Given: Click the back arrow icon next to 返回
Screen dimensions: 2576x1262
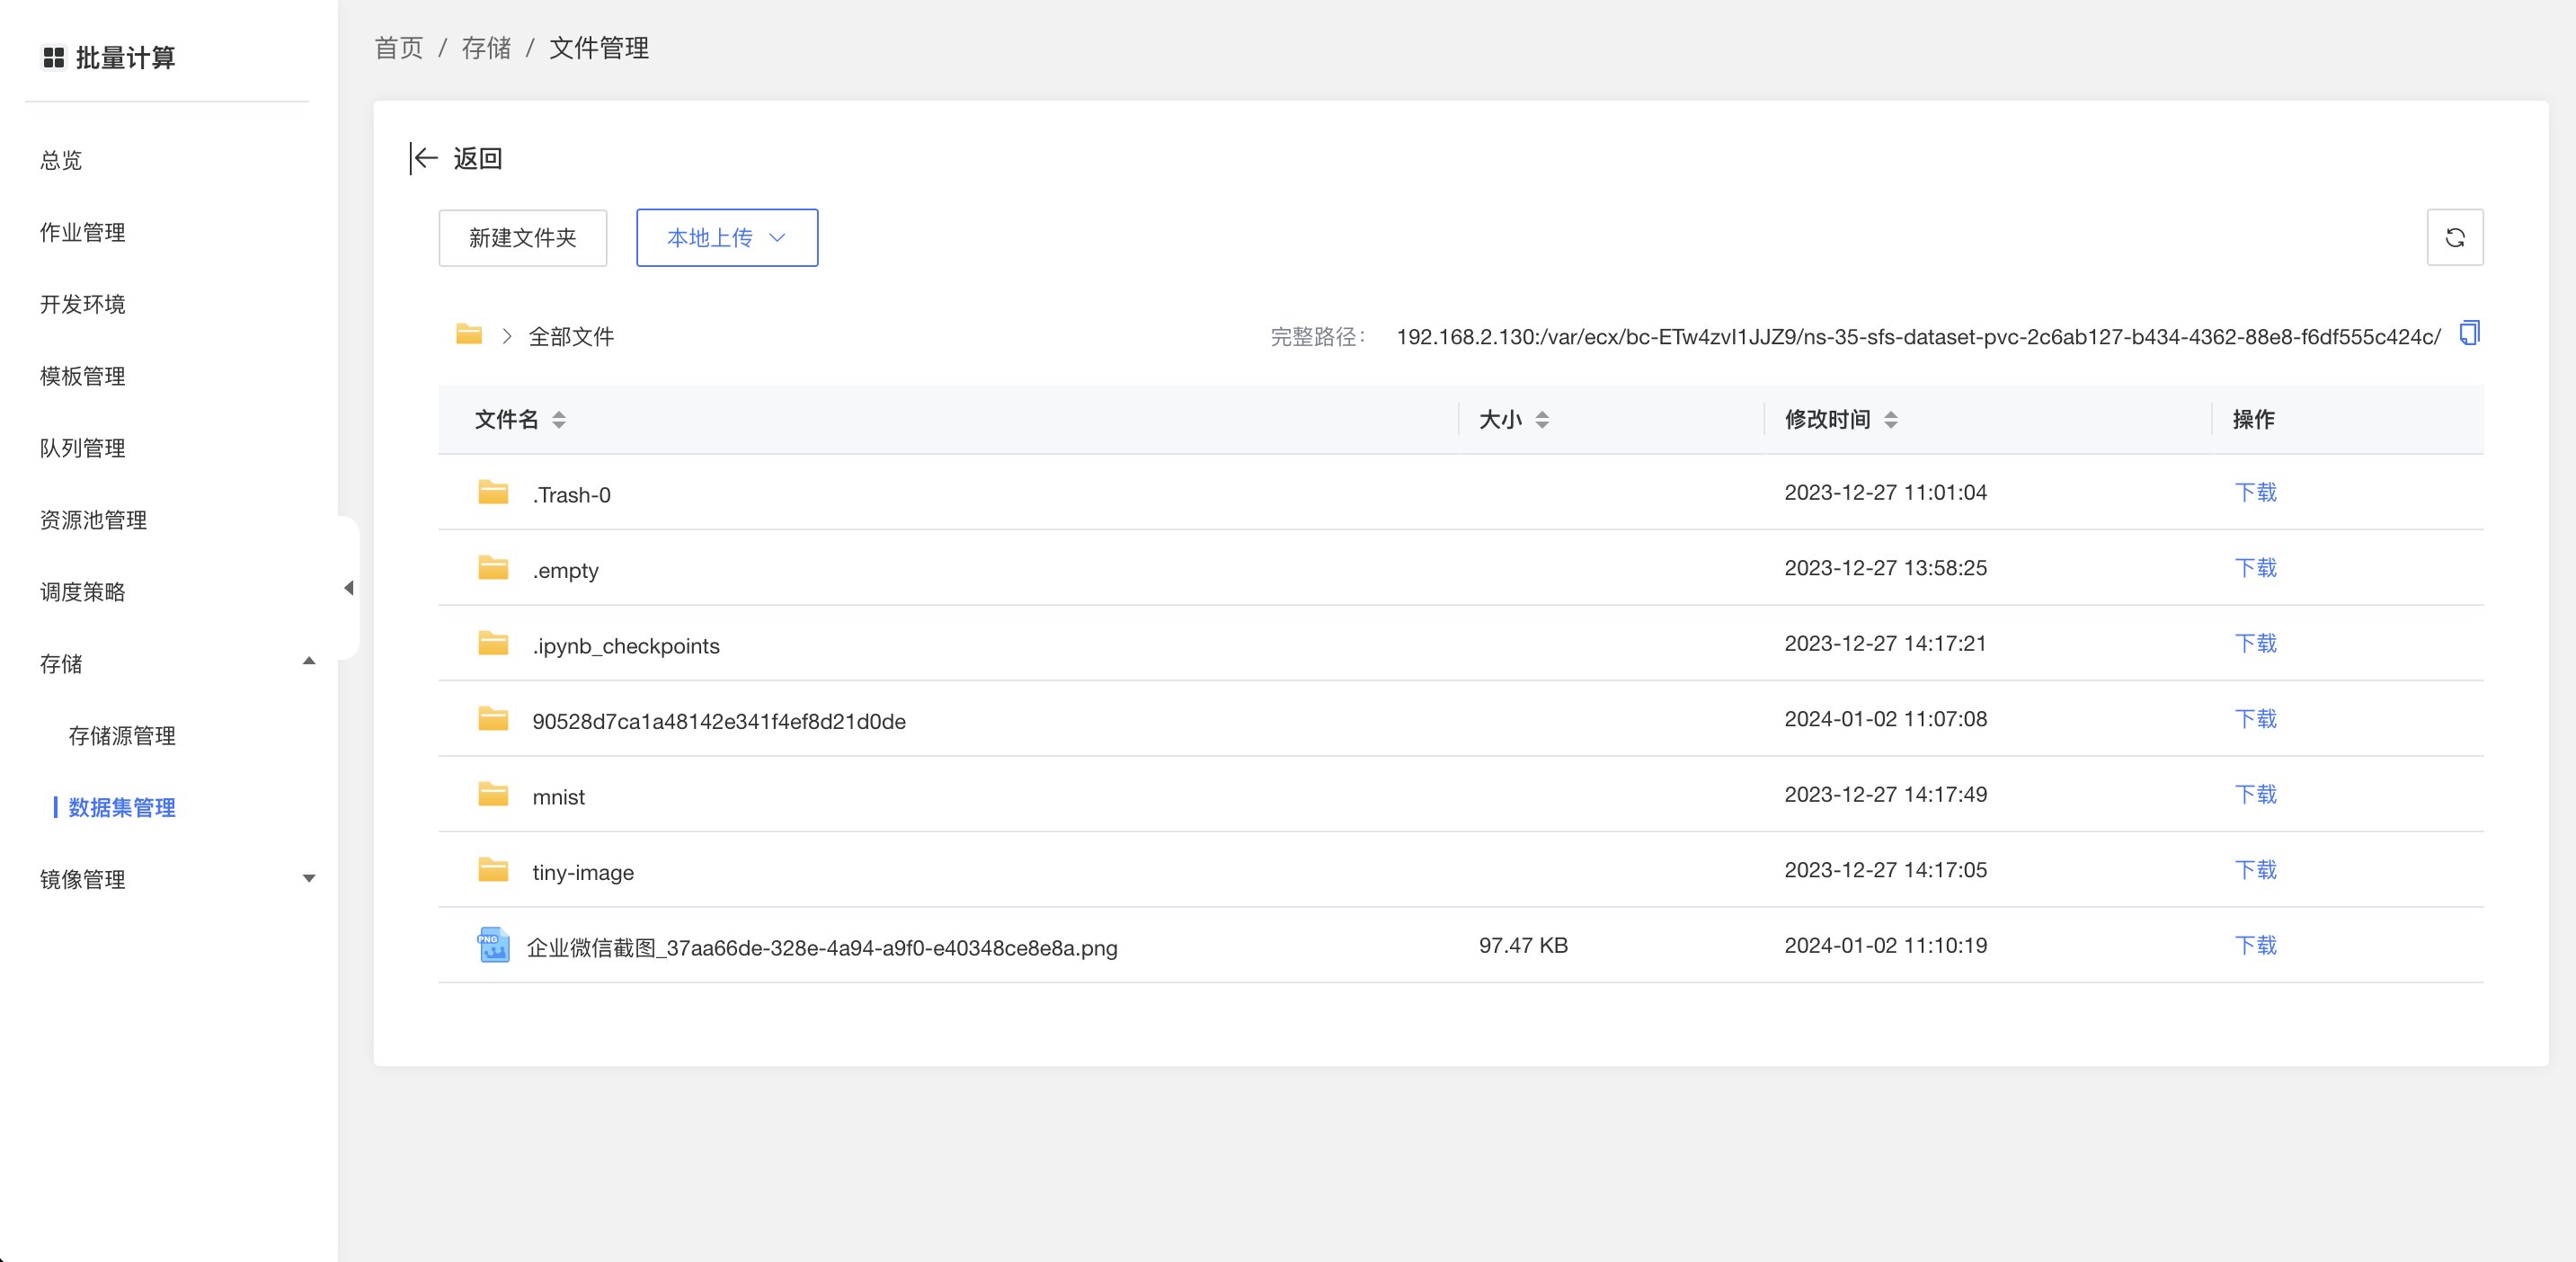Looking at the screenshot, I should click(424, 158).
